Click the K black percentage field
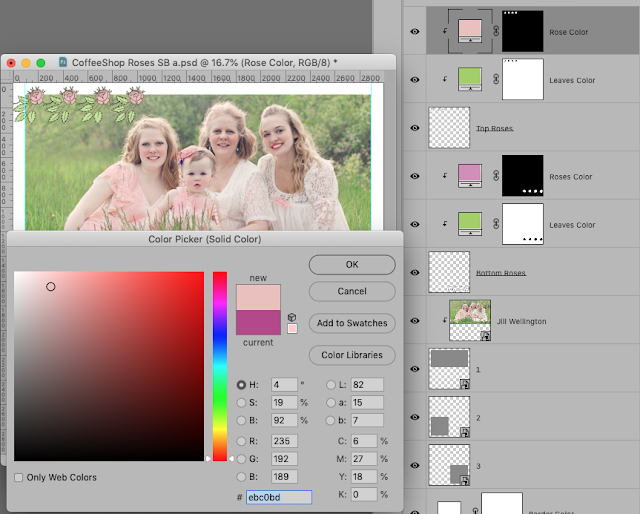This screenshot has height=514, width=640. [x=364, y=494]
